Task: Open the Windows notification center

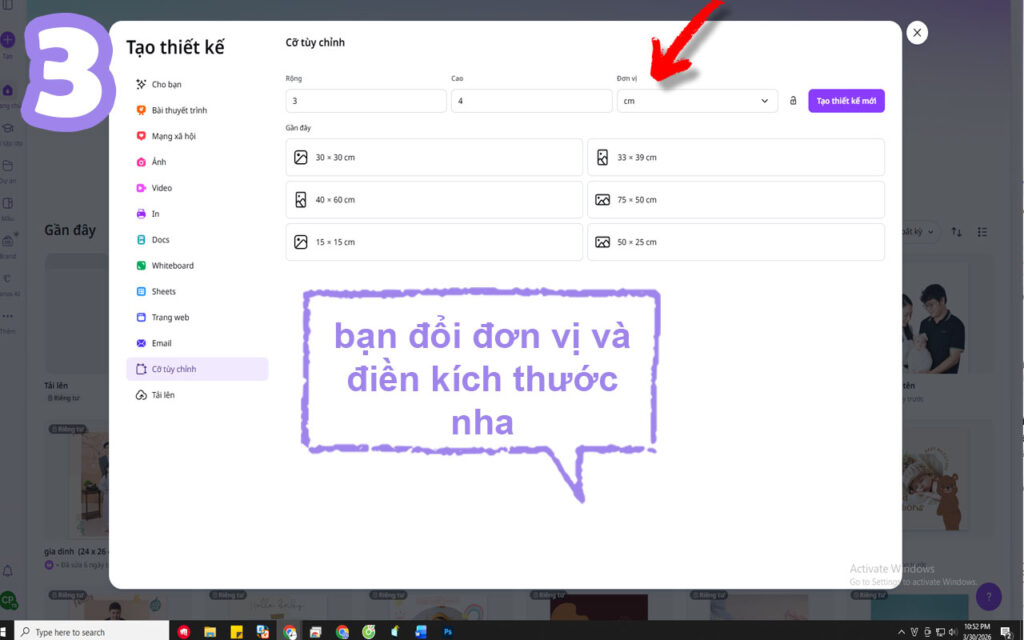Action: coord(1006,632)
